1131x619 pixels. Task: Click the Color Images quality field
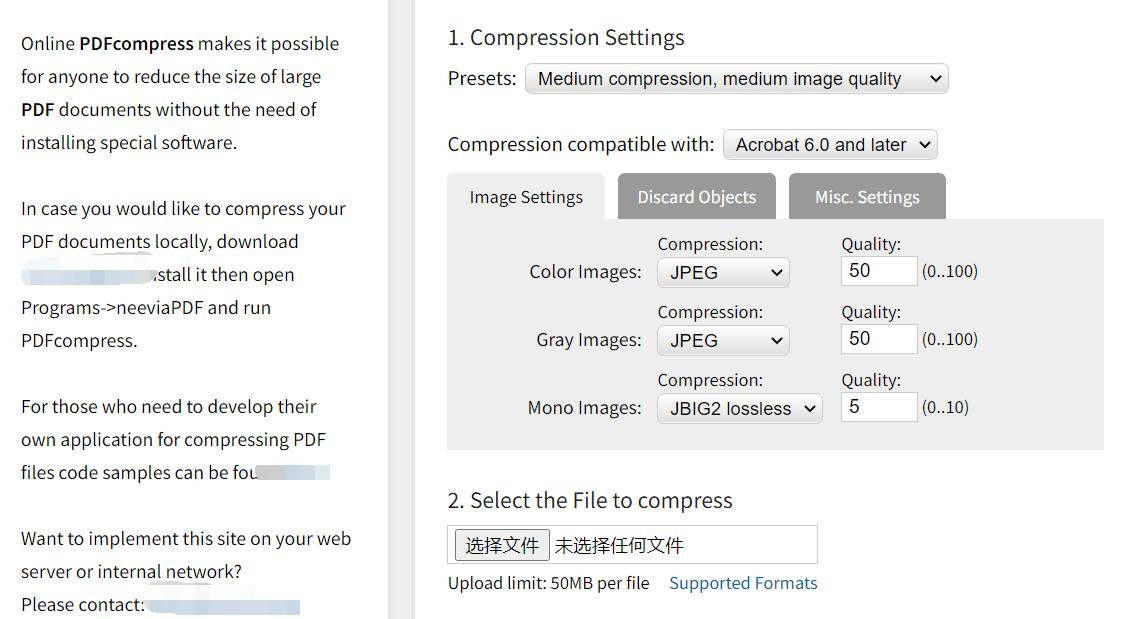pos(879,271)
